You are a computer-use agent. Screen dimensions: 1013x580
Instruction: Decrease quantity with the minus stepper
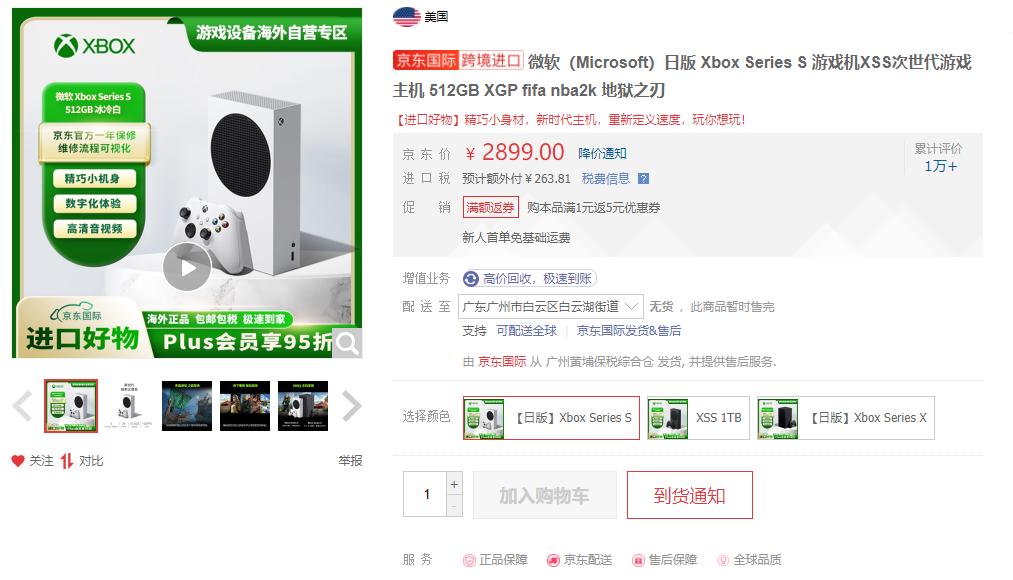454,506
